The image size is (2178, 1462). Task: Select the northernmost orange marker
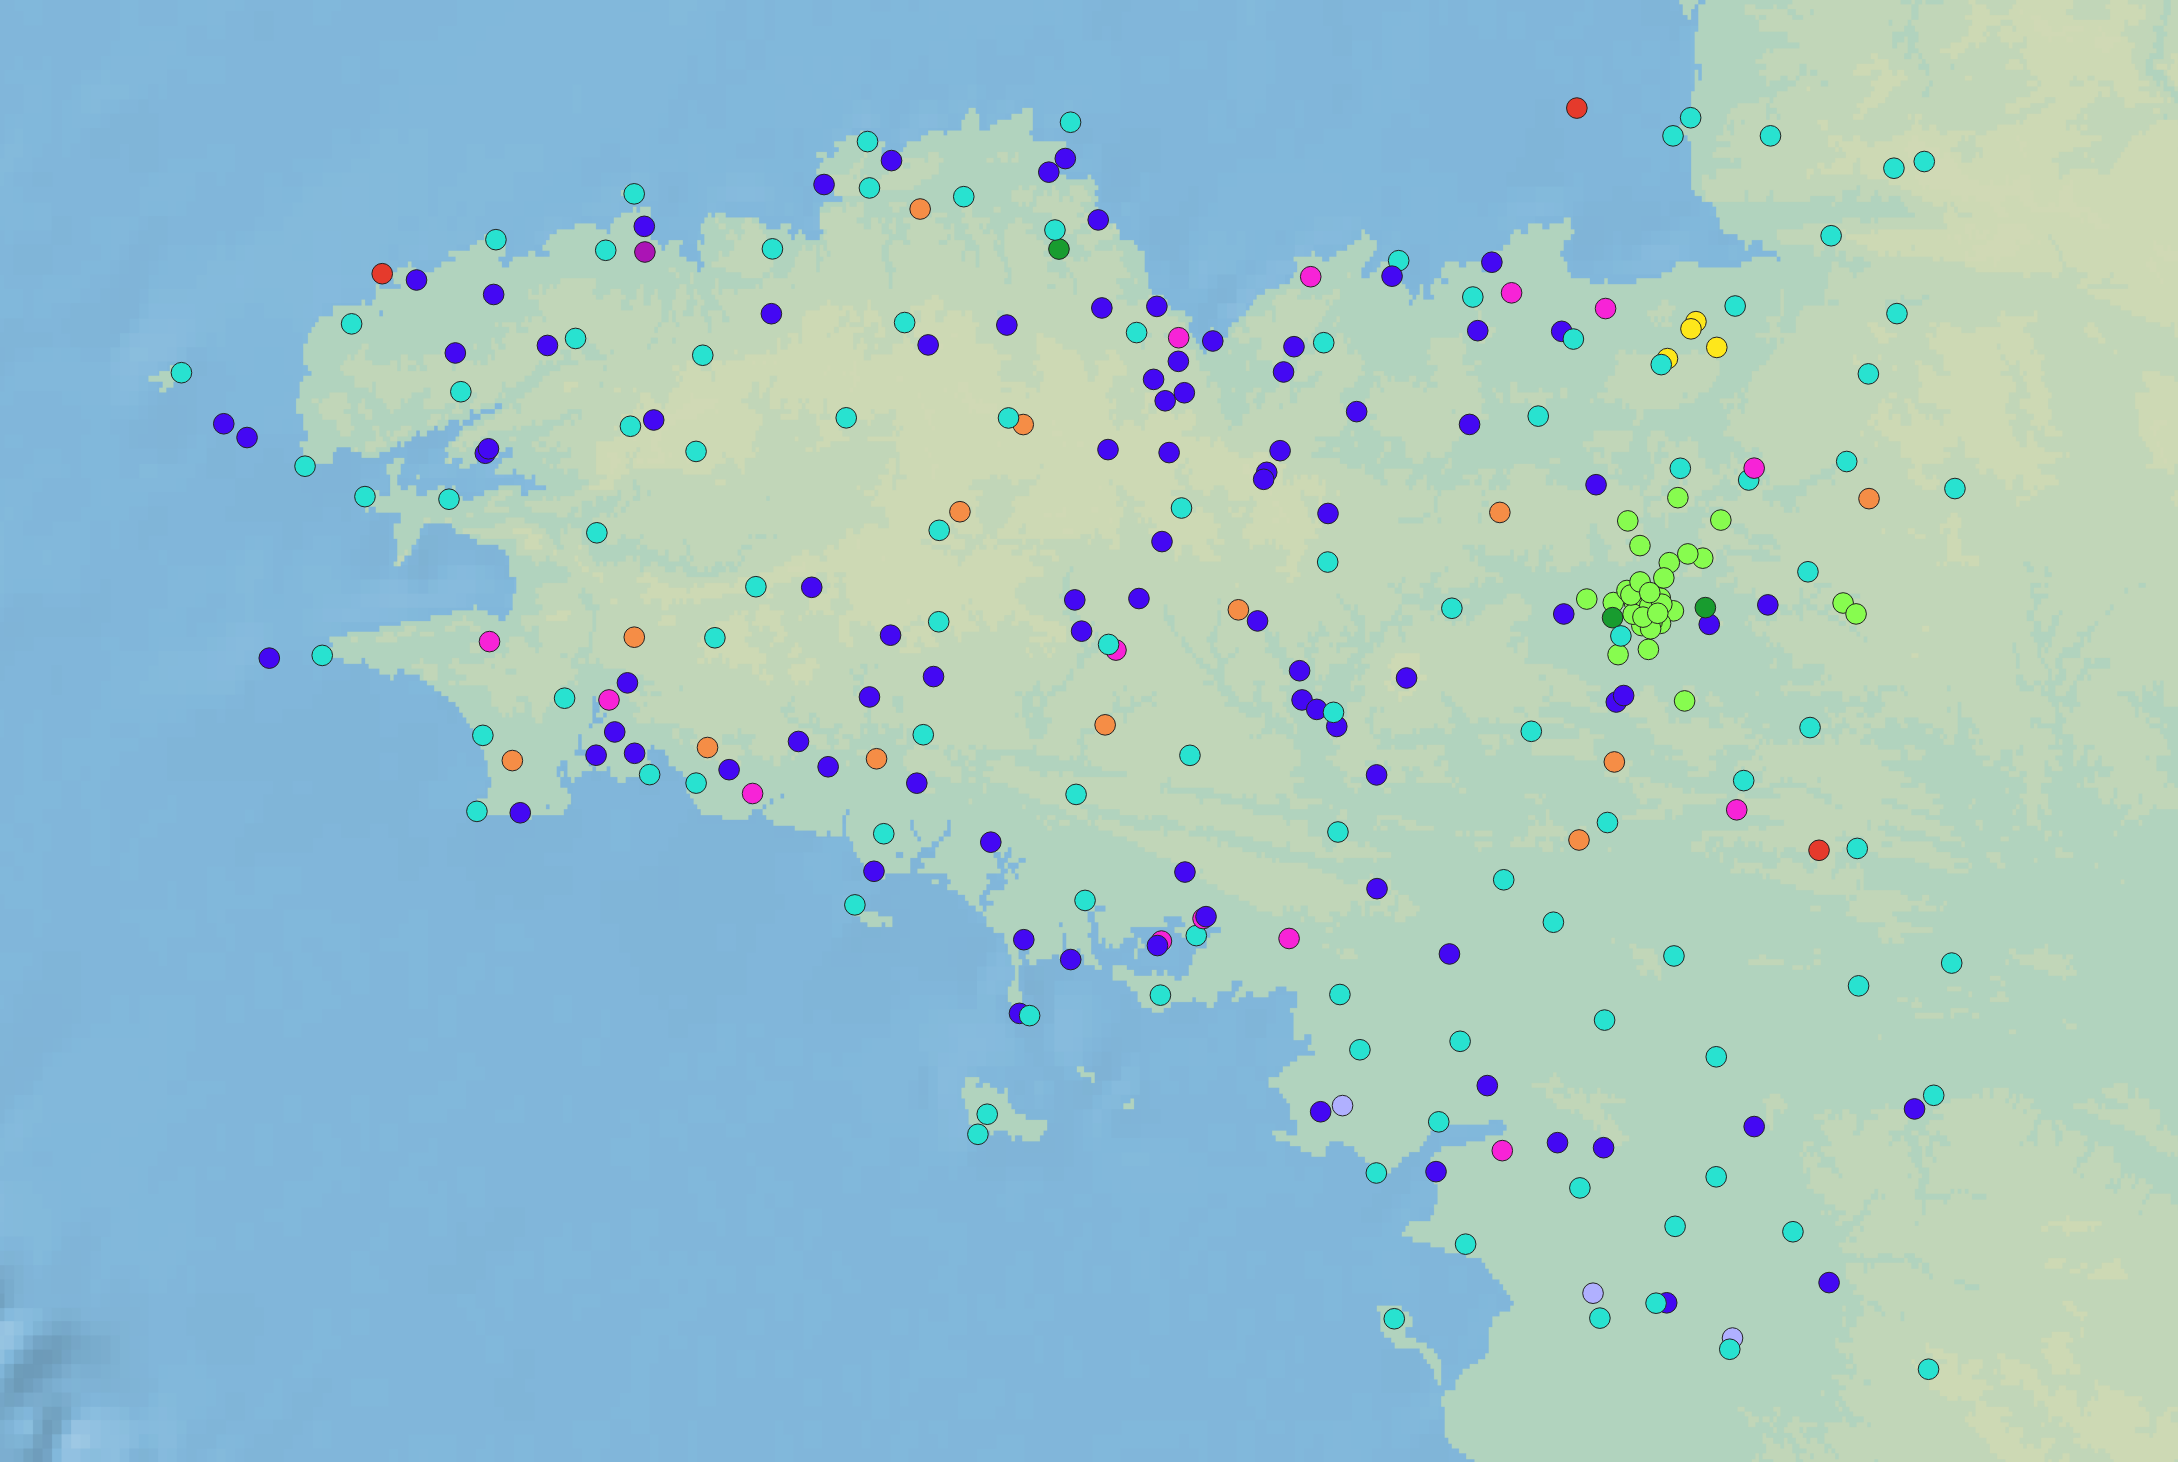pos(920,209)
